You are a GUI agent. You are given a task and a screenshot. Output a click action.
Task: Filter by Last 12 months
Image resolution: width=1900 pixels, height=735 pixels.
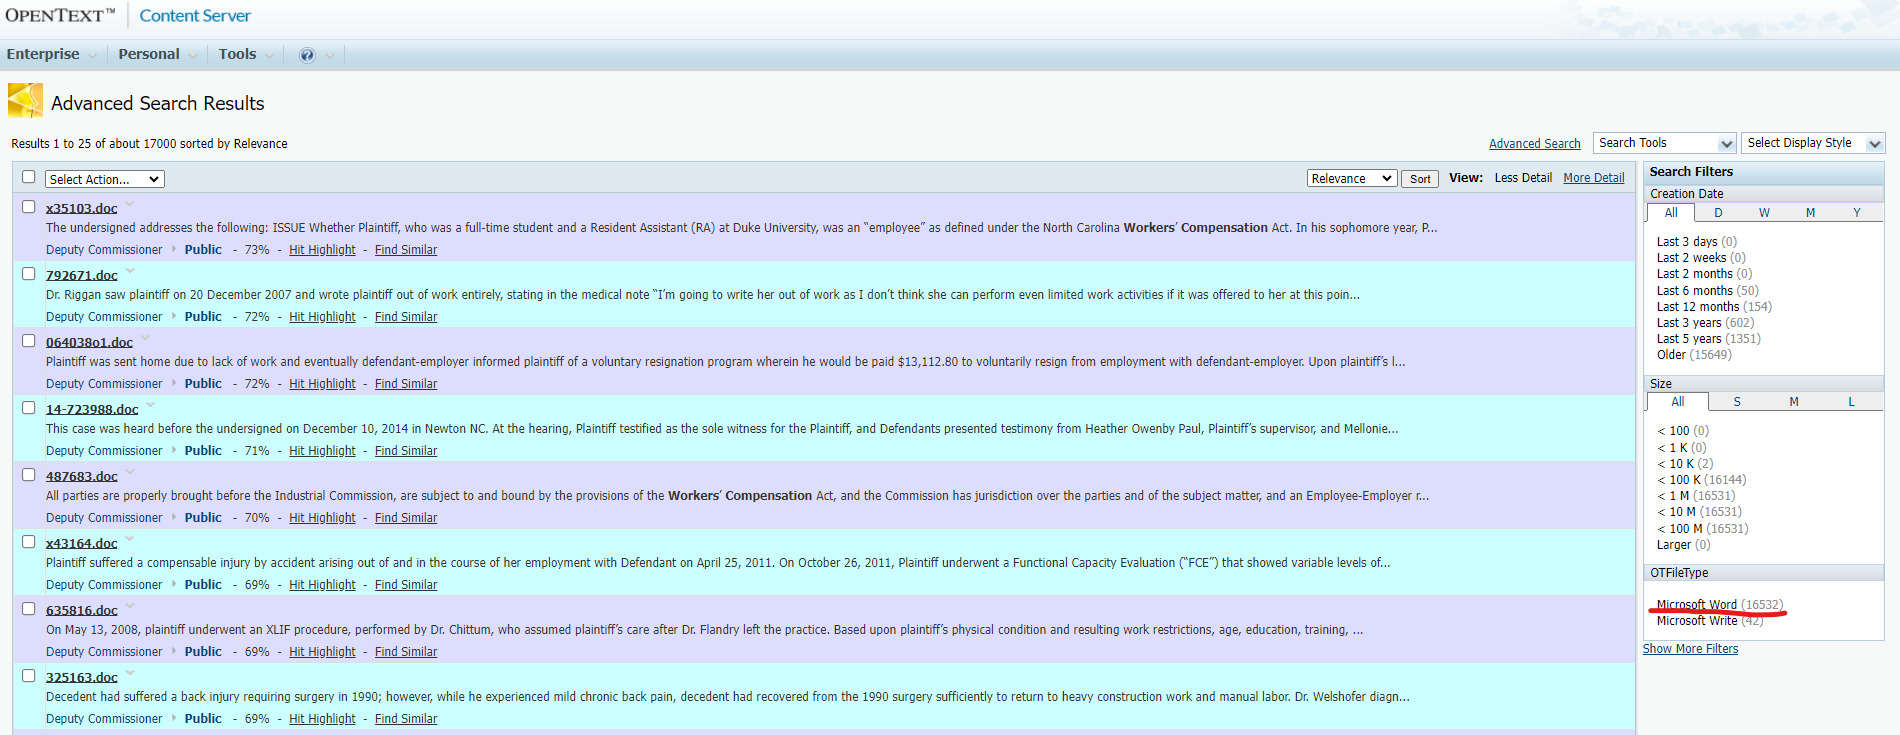pos(1697,307)
